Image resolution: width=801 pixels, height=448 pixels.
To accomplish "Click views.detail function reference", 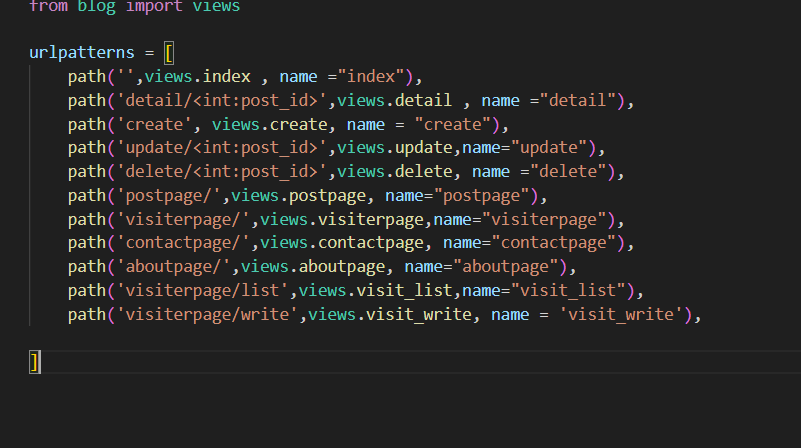I will coord(394,101).
